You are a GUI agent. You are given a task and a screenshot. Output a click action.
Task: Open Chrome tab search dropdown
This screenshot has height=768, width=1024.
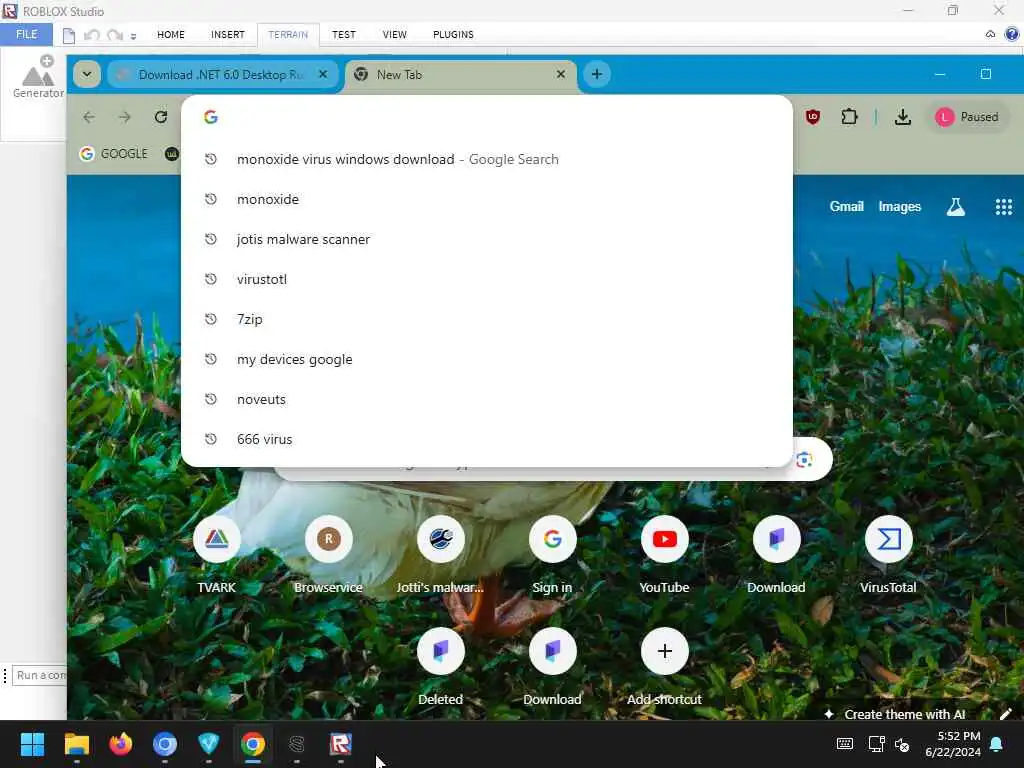click(x=87, y=74)
